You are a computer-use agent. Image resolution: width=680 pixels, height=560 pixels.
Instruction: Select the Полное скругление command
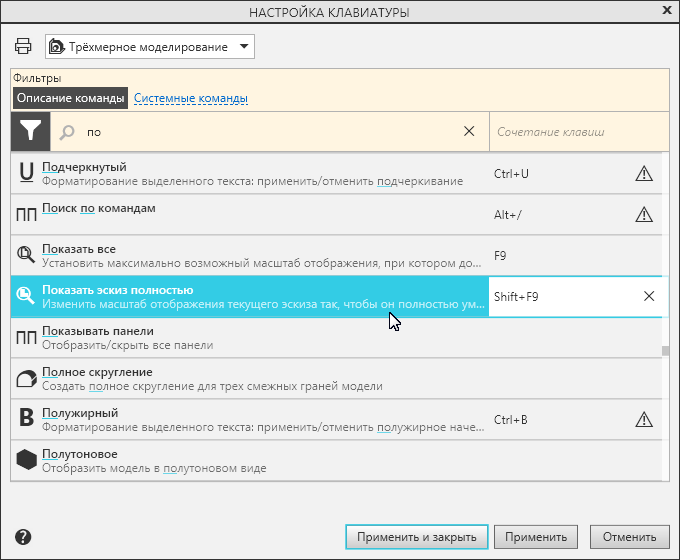coord(250,378)
